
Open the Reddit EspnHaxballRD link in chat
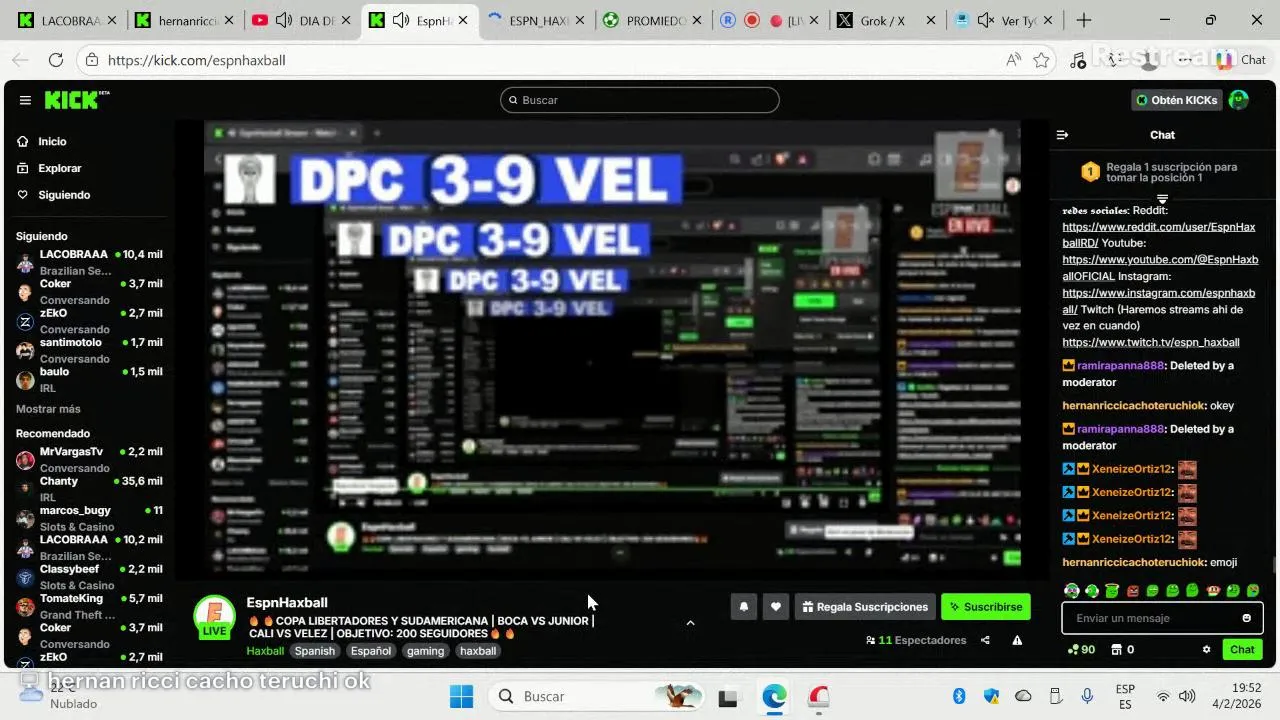[1158, 235]
